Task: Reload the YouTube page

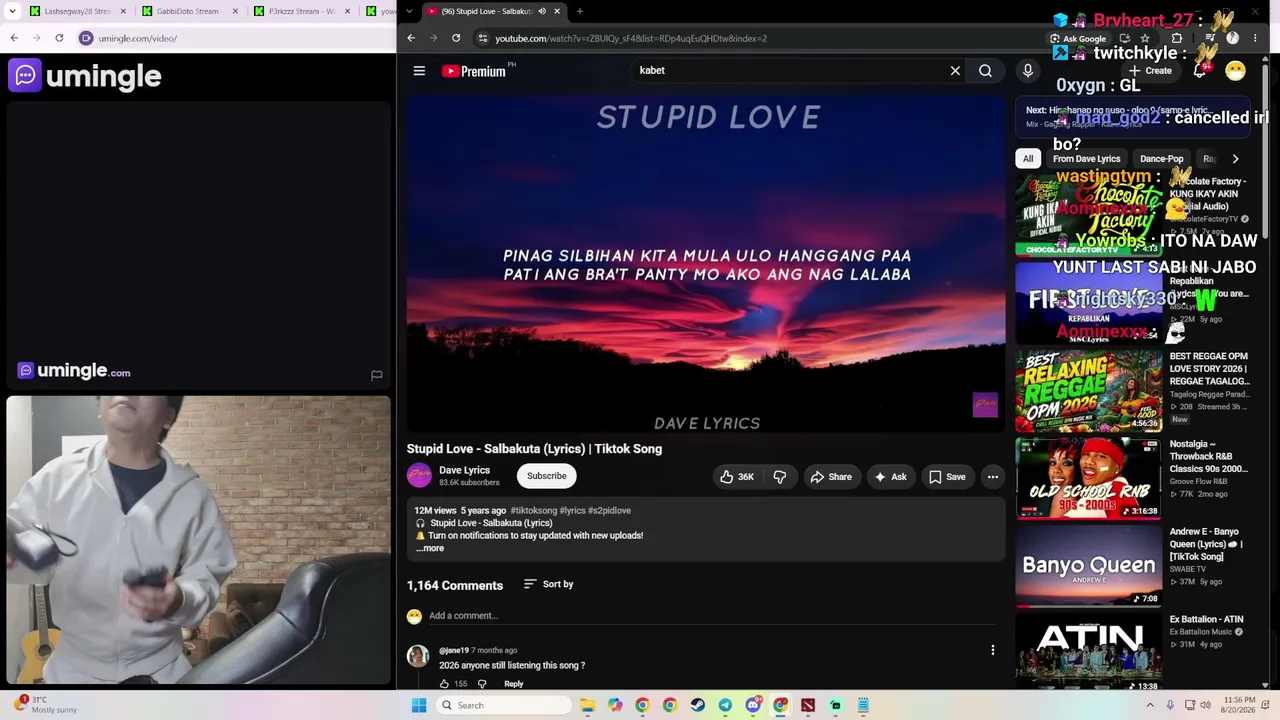Action: coord(456,38)
